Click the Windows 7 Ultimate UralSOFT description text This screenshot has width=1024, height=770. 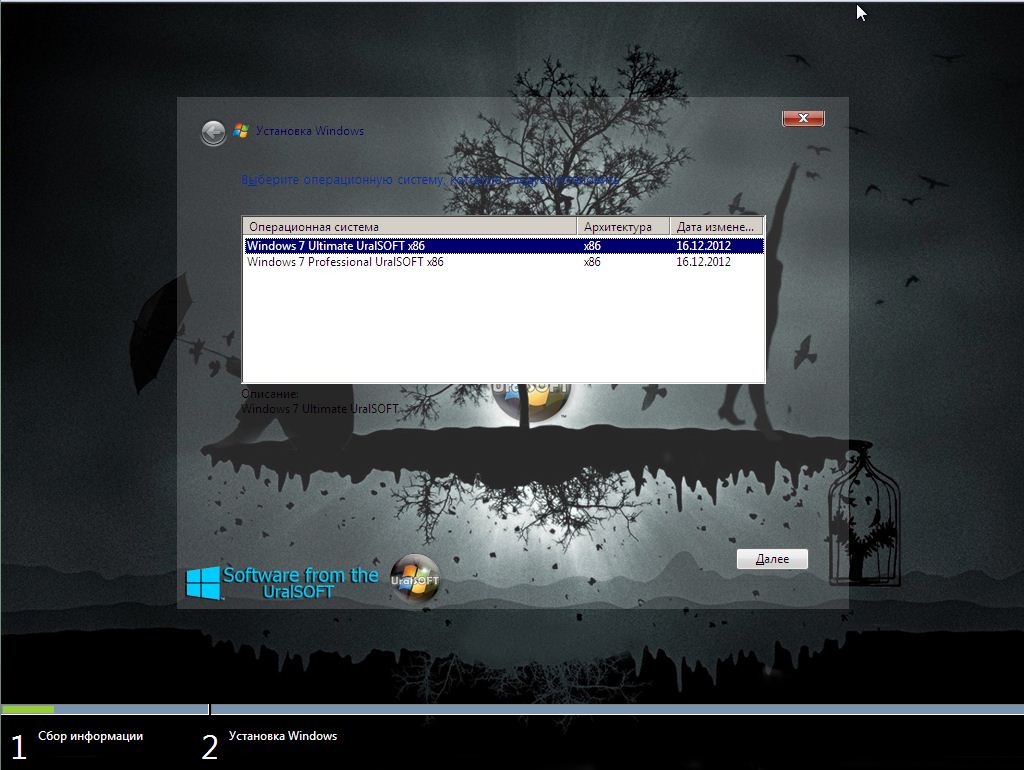(319, 409)
